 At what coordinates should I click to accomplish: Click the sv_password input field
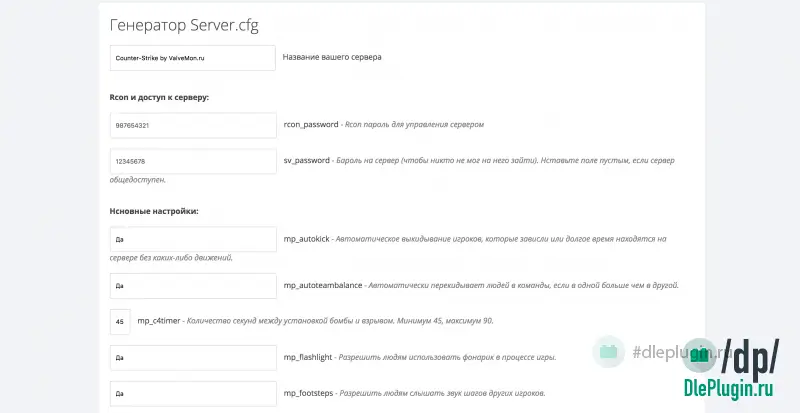pos(193,161)
